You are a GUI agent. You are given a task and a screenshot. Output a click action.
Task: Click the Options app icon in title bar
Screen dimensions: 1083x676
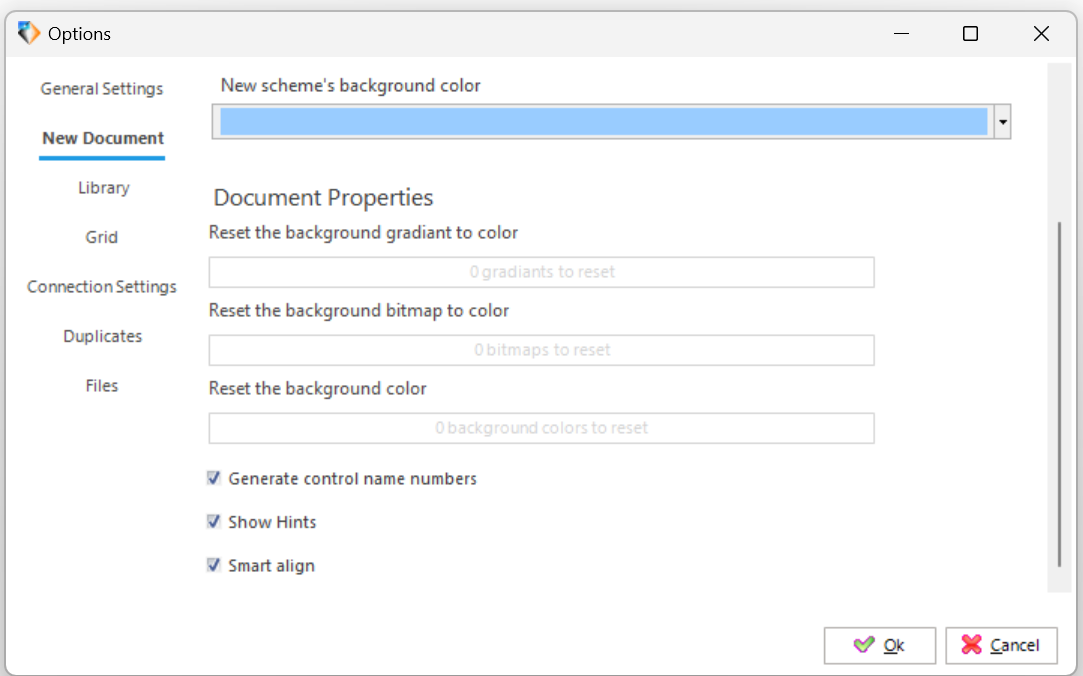(28, 33)
